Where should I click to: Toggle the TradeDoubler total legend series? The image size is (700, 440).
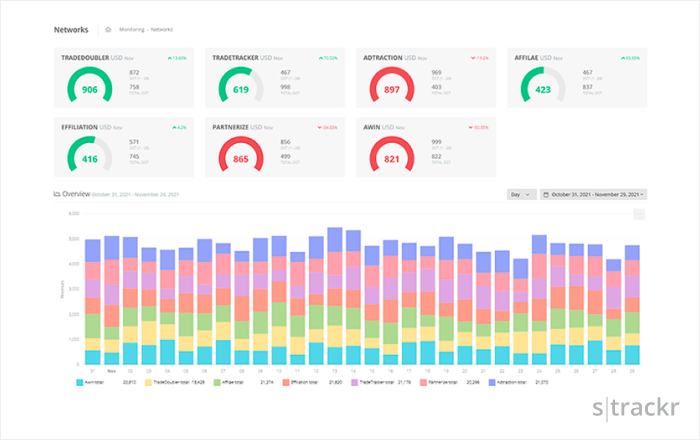(x=175, y=382)
